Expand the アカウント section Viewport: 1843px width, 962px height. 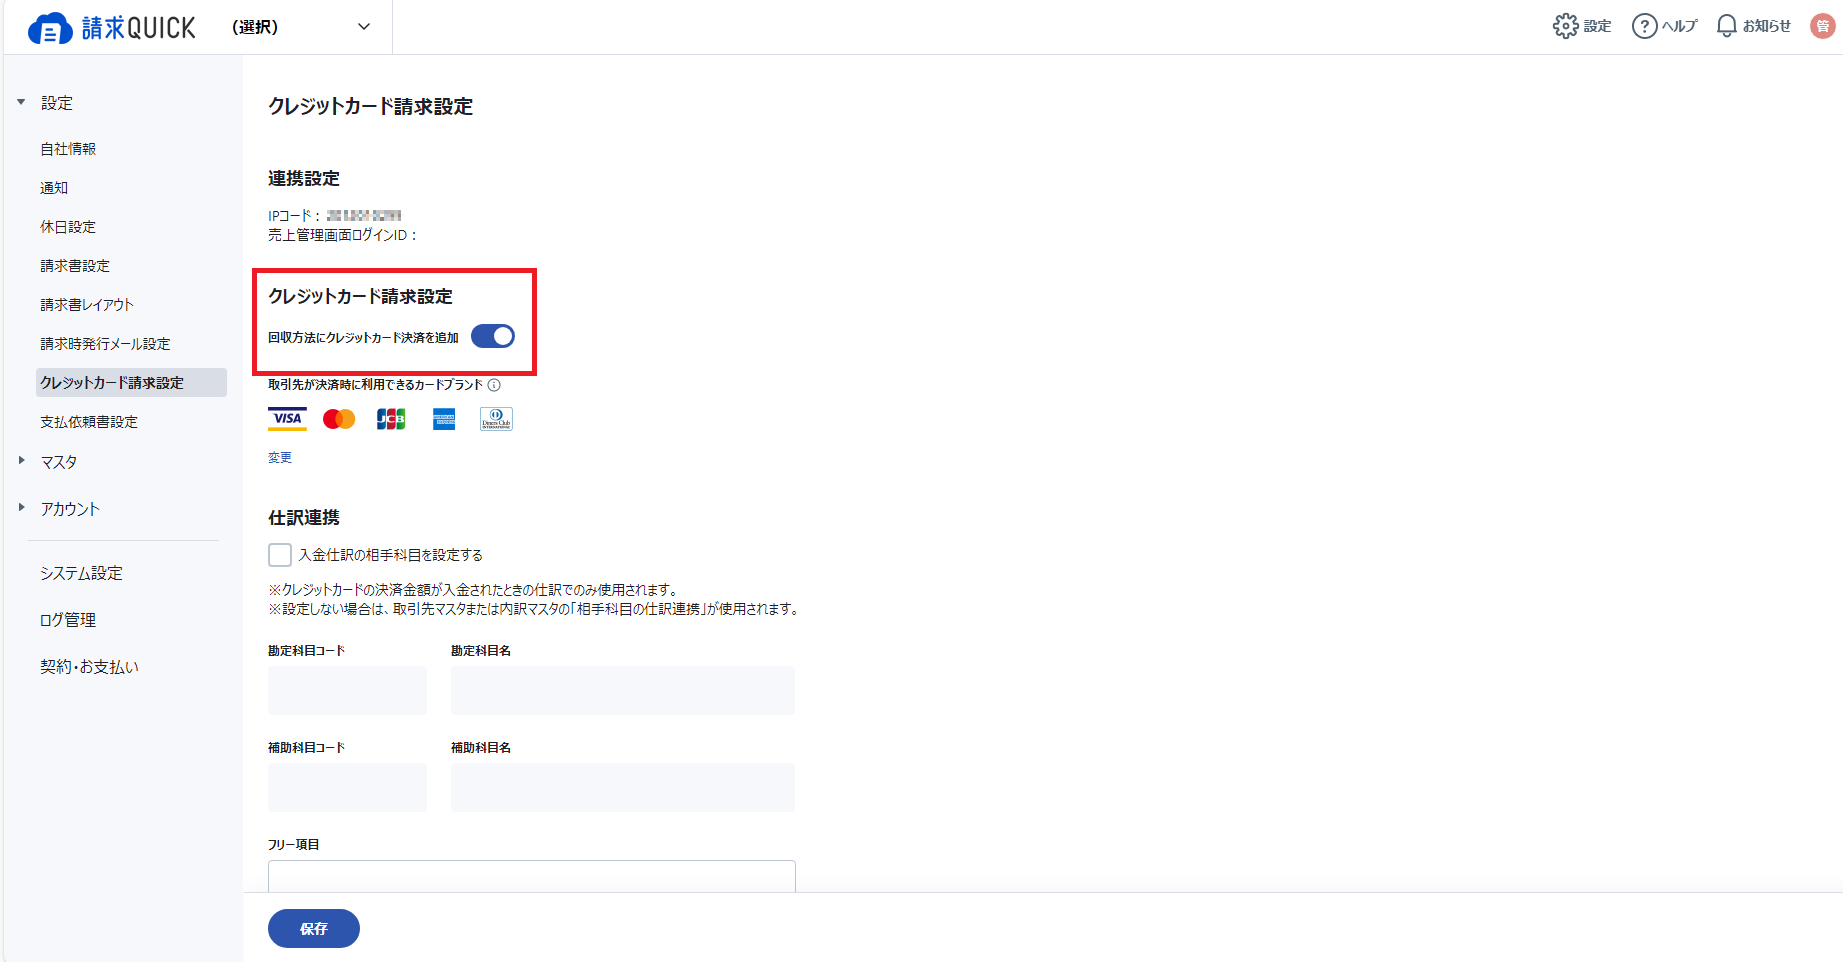21,508
